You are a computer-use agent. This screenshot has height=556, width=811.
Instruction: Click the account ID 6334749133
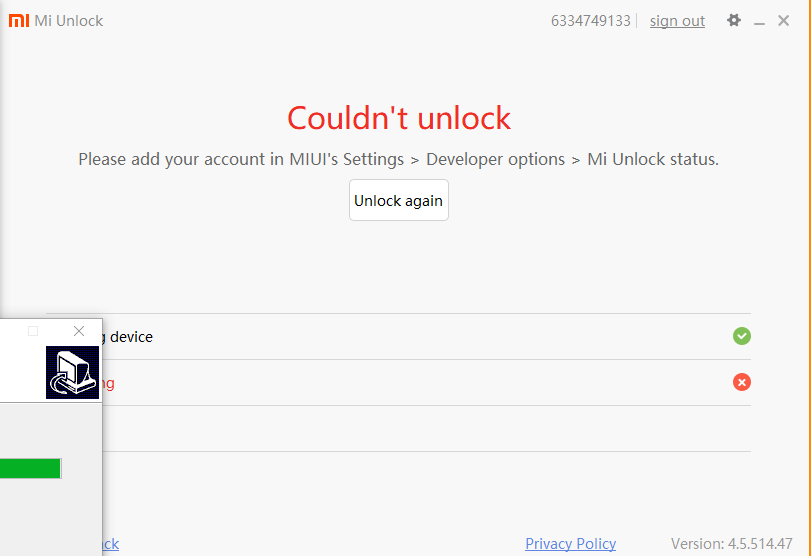coord(590,21)
